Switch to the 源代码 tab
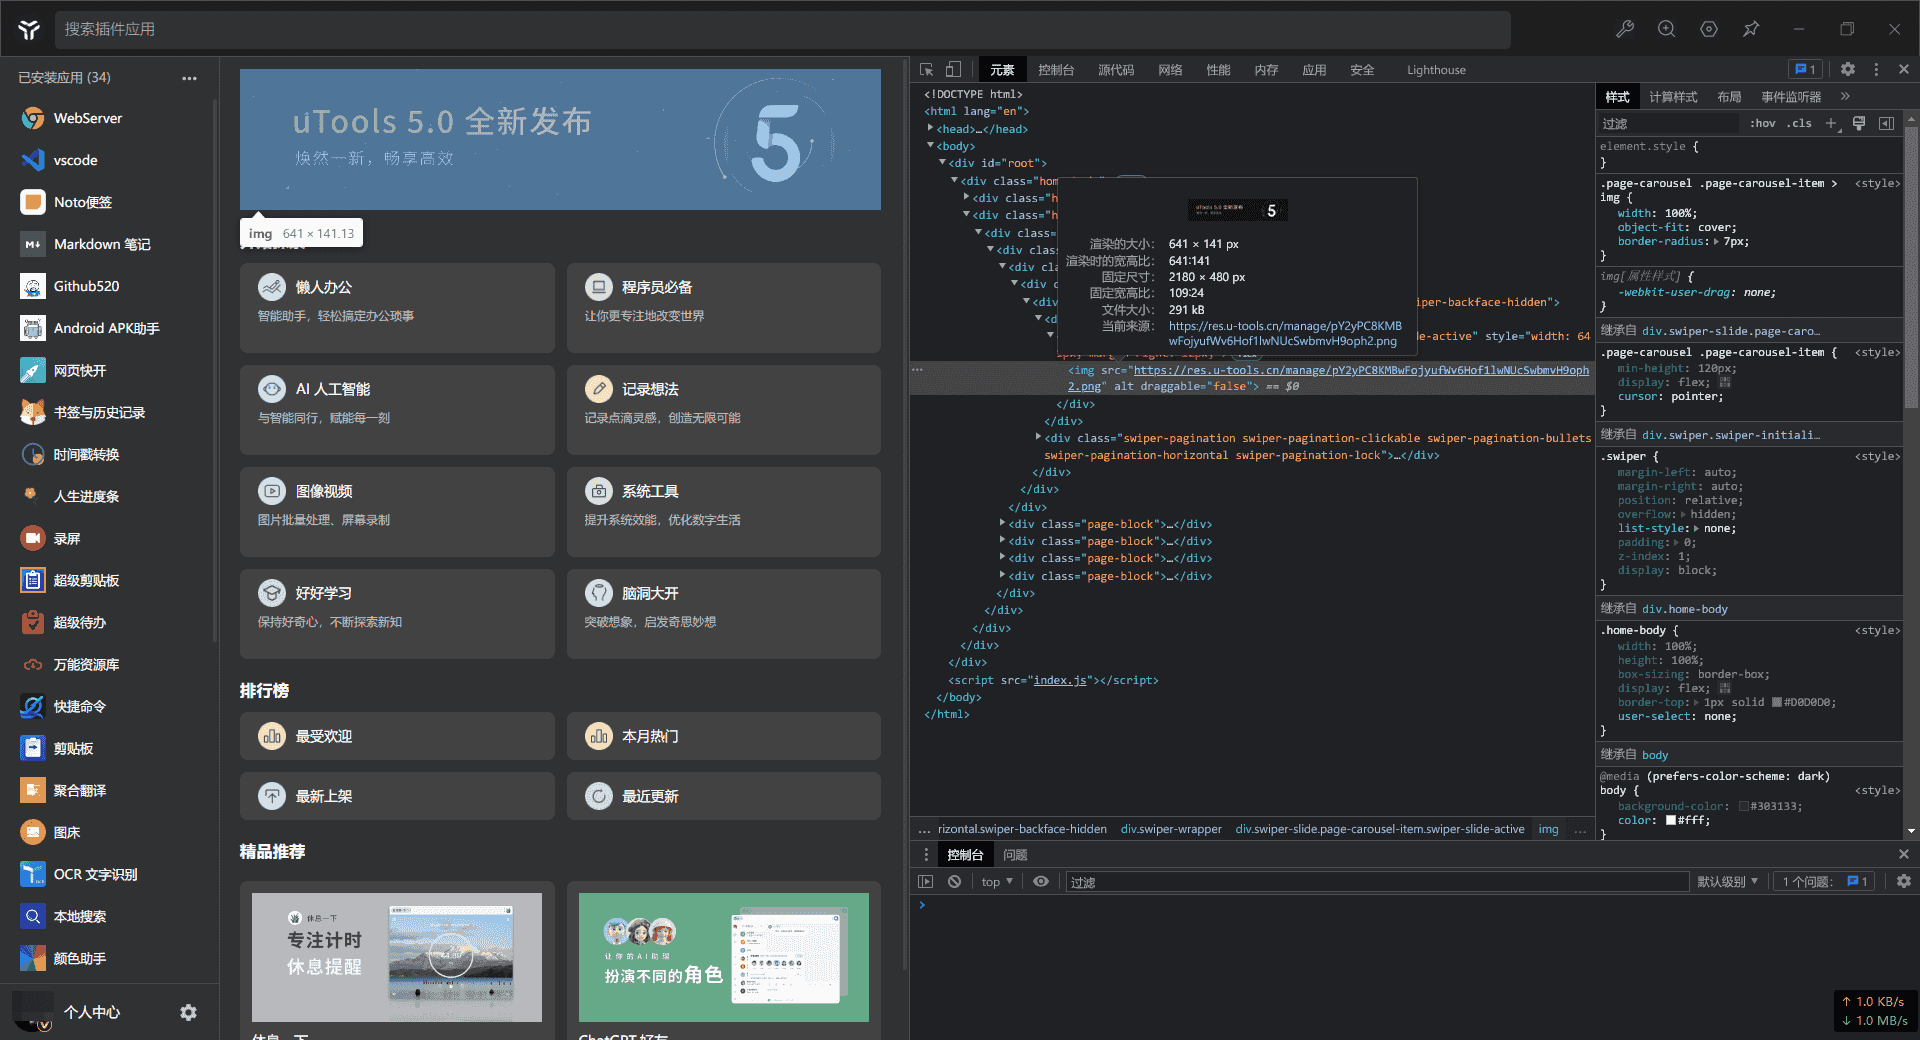The image size is (1920, 1040). pyautogui.click(x=1116, y=70)
